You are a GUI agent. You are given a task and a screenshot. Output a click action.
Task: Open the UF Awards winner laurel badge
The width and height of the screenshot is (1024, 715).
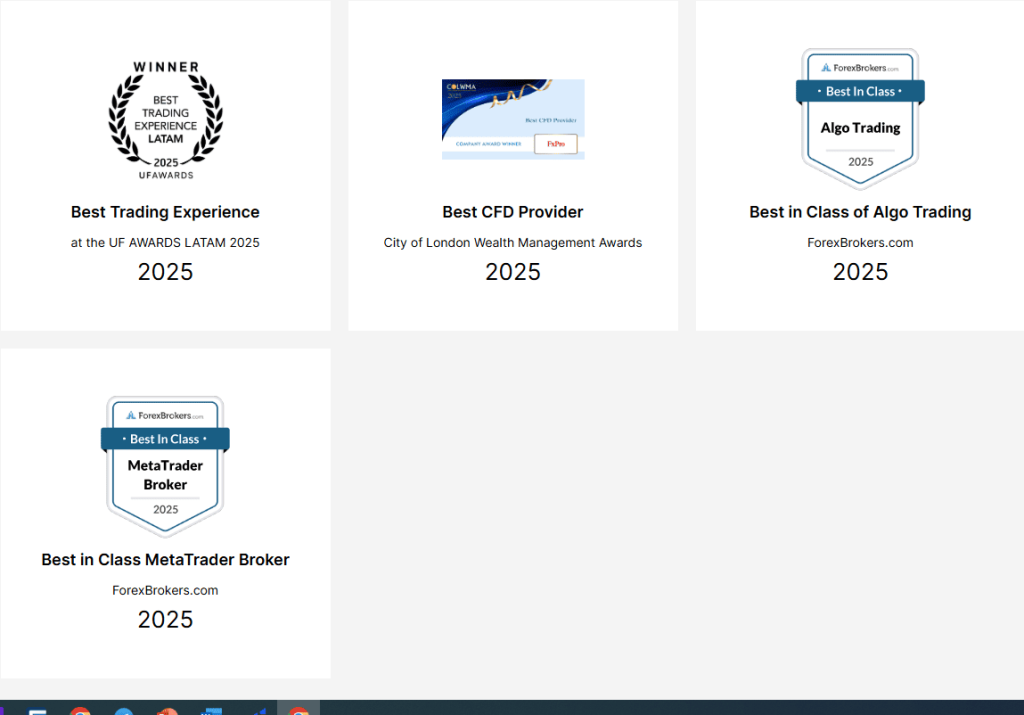click(x=165, y=120)
